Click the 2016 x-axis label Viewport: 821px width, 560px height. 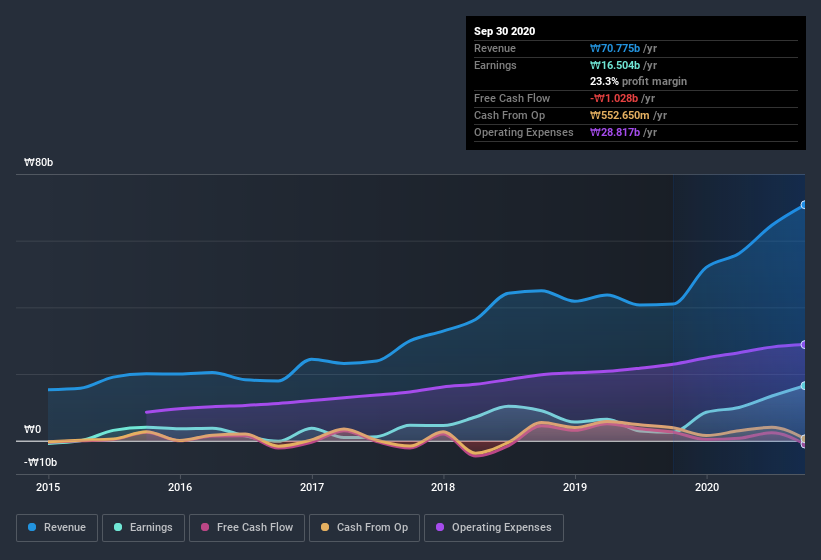[x=180, y=487]
